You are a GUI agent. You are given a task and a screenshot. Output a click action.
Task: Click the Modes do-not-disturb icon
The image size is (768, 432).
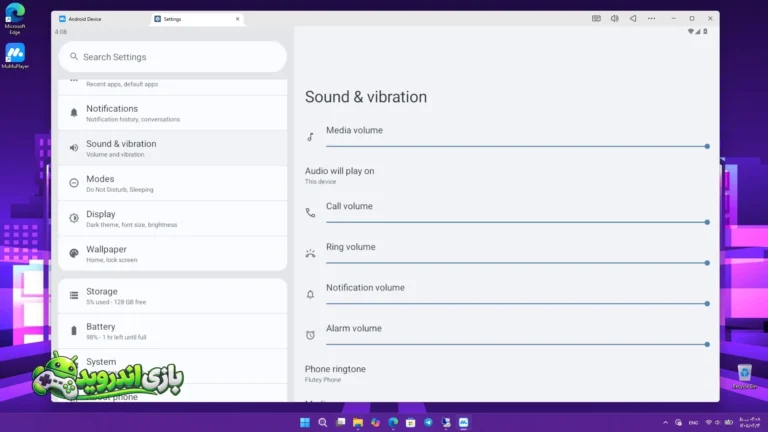coord(73,183)
